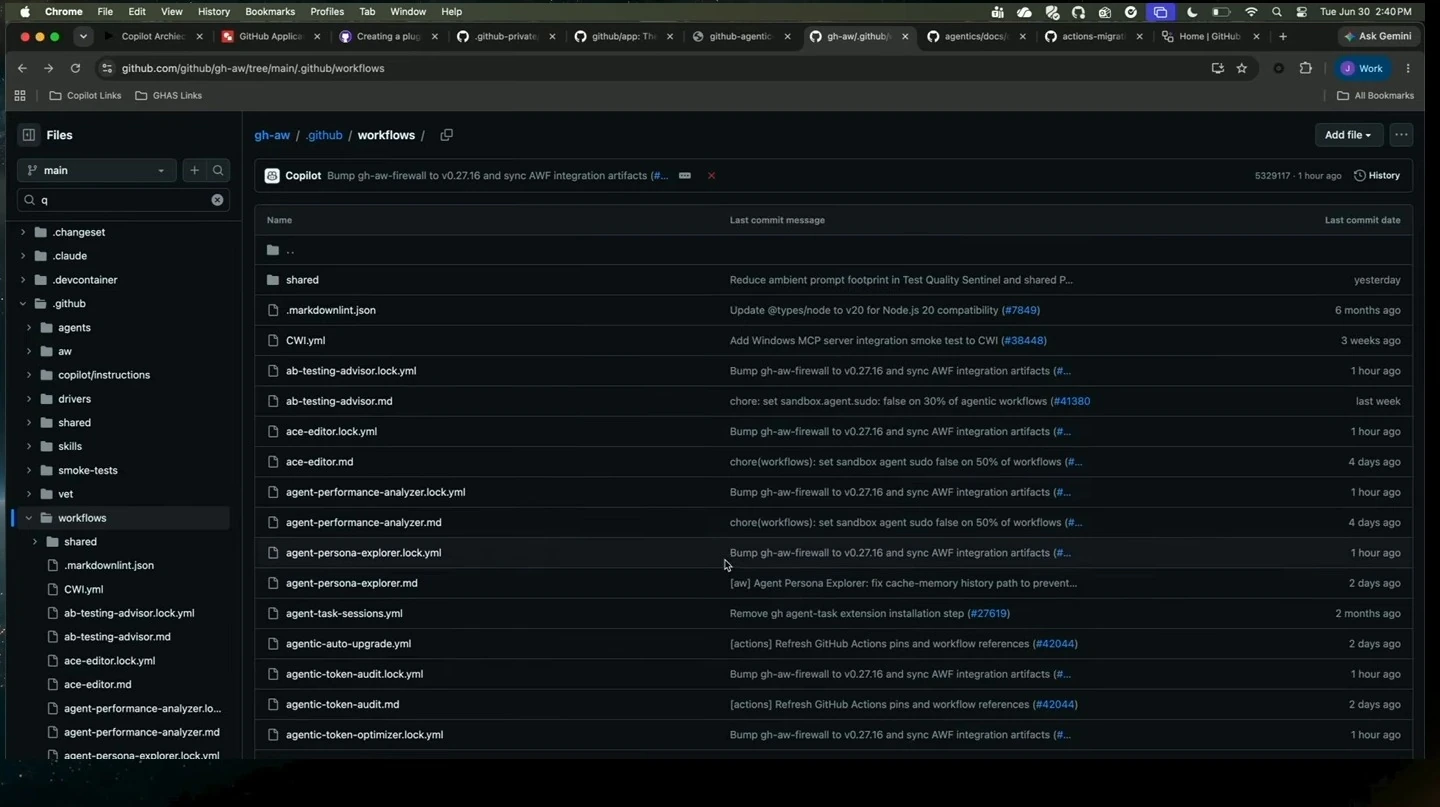Open the main branch selector dropdown

coord(97,170)
